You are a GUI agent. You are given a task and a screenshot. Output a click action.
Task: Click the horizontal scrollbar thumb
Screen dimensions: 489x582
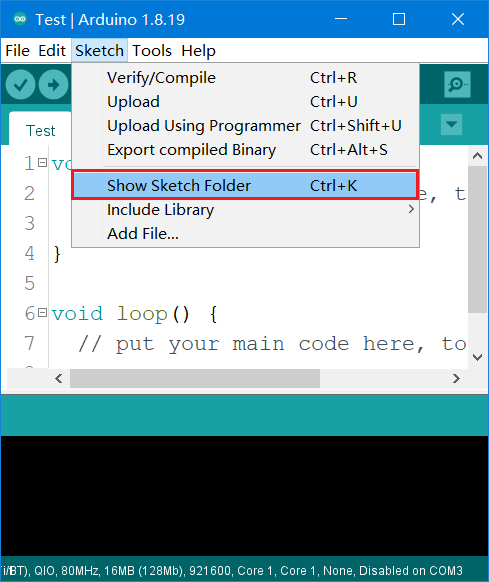[195, 379]
